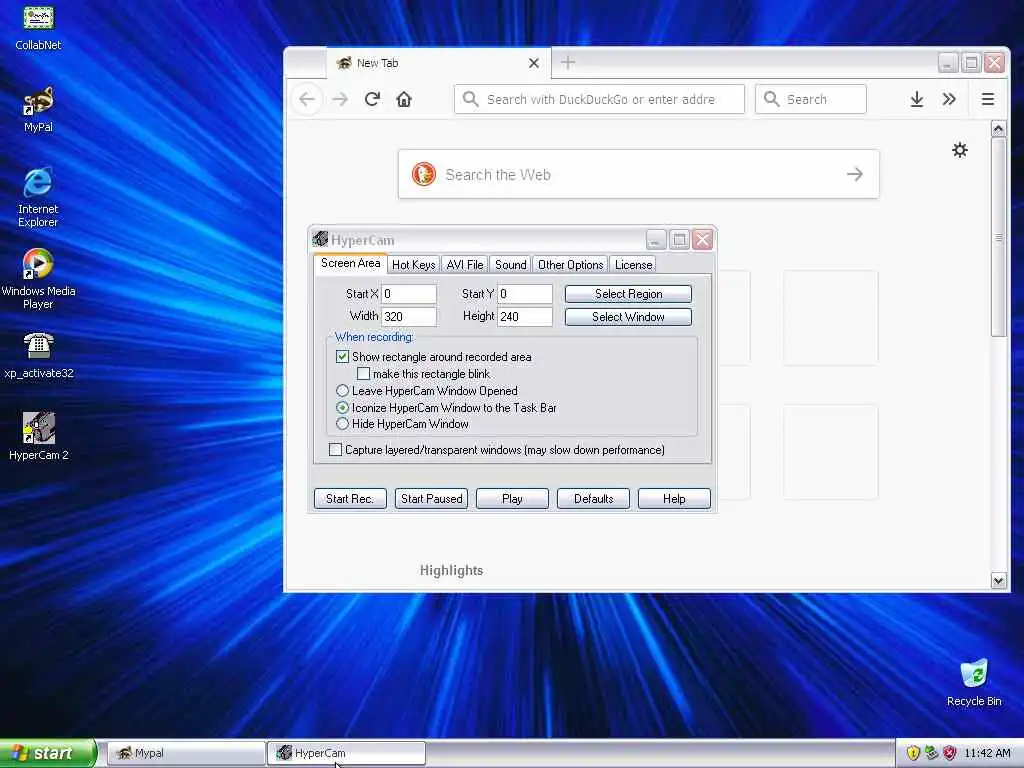Open the Other Options tab
Screen dimensions: 1024x768
(x=570, y=264)
